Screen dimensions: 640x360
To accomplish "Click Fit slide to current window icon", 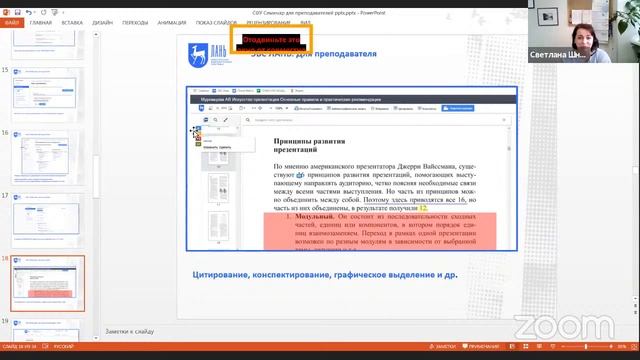I will pyautogui.click(x=634, y=347).
